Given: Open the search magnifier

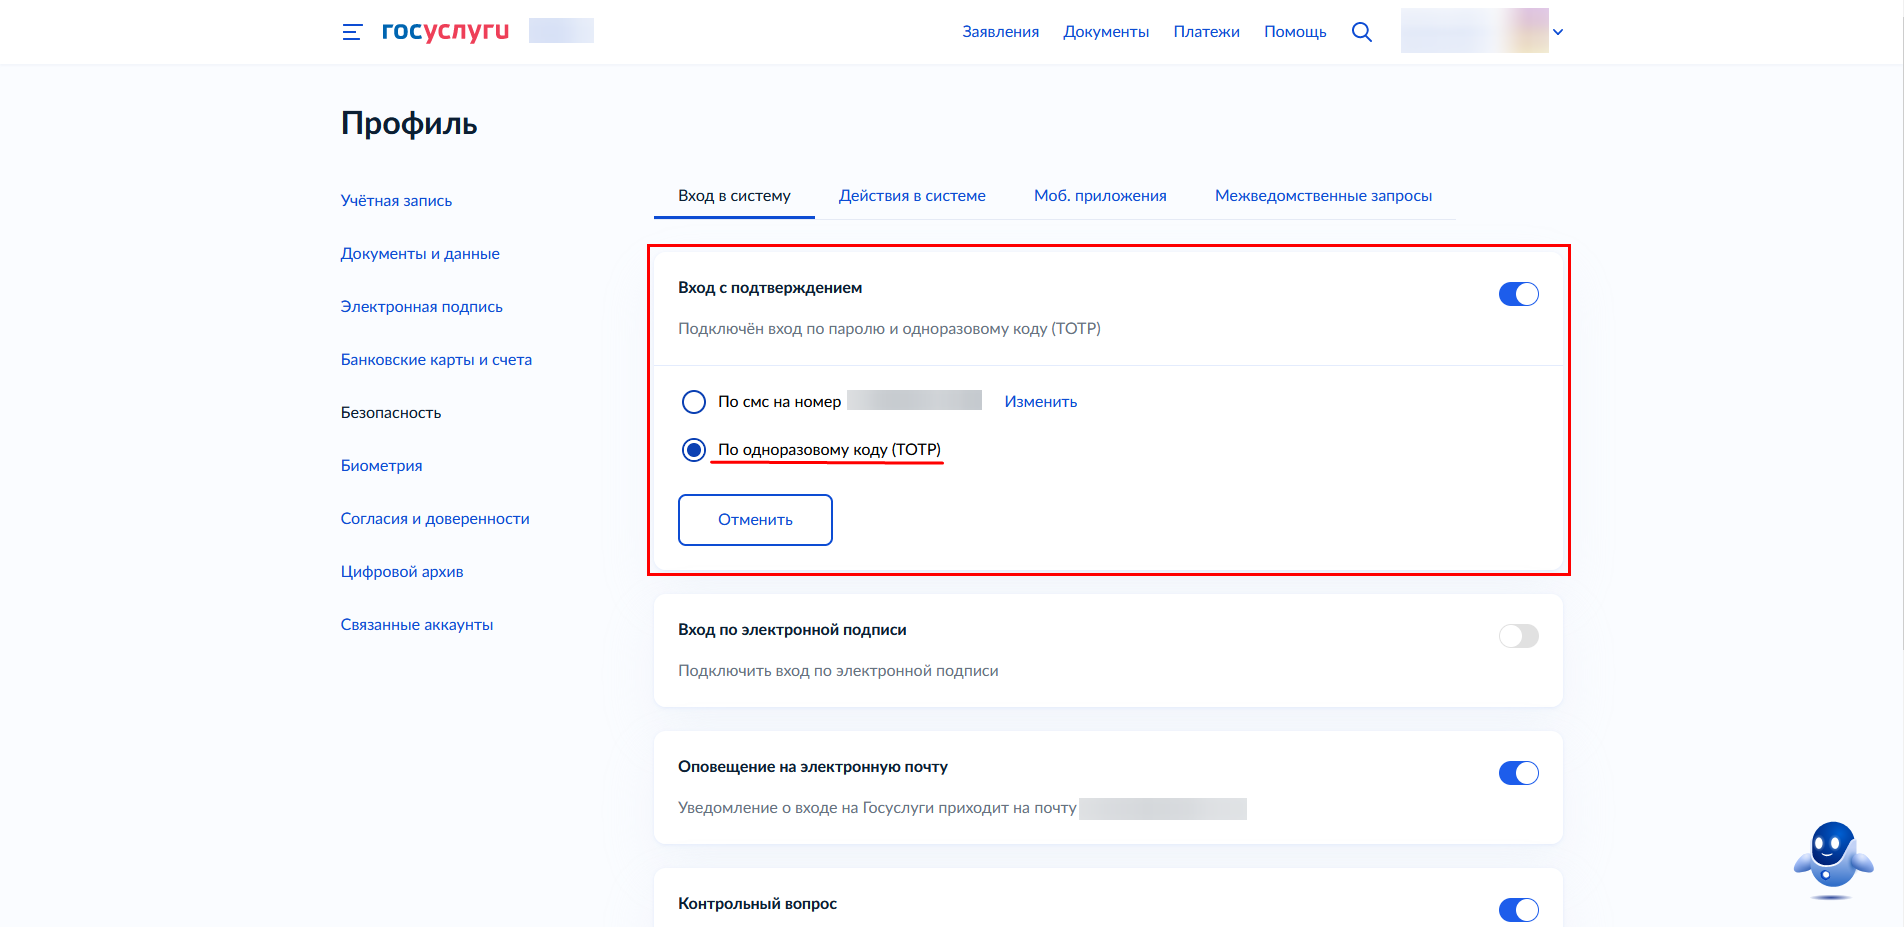Looking at the screenshot, I should tap(1362, 31).
